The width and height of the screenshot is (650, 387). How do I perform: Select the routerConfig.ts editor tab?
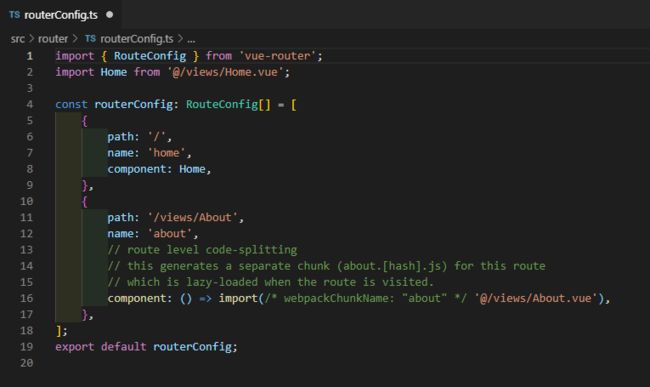pos(61,15)
